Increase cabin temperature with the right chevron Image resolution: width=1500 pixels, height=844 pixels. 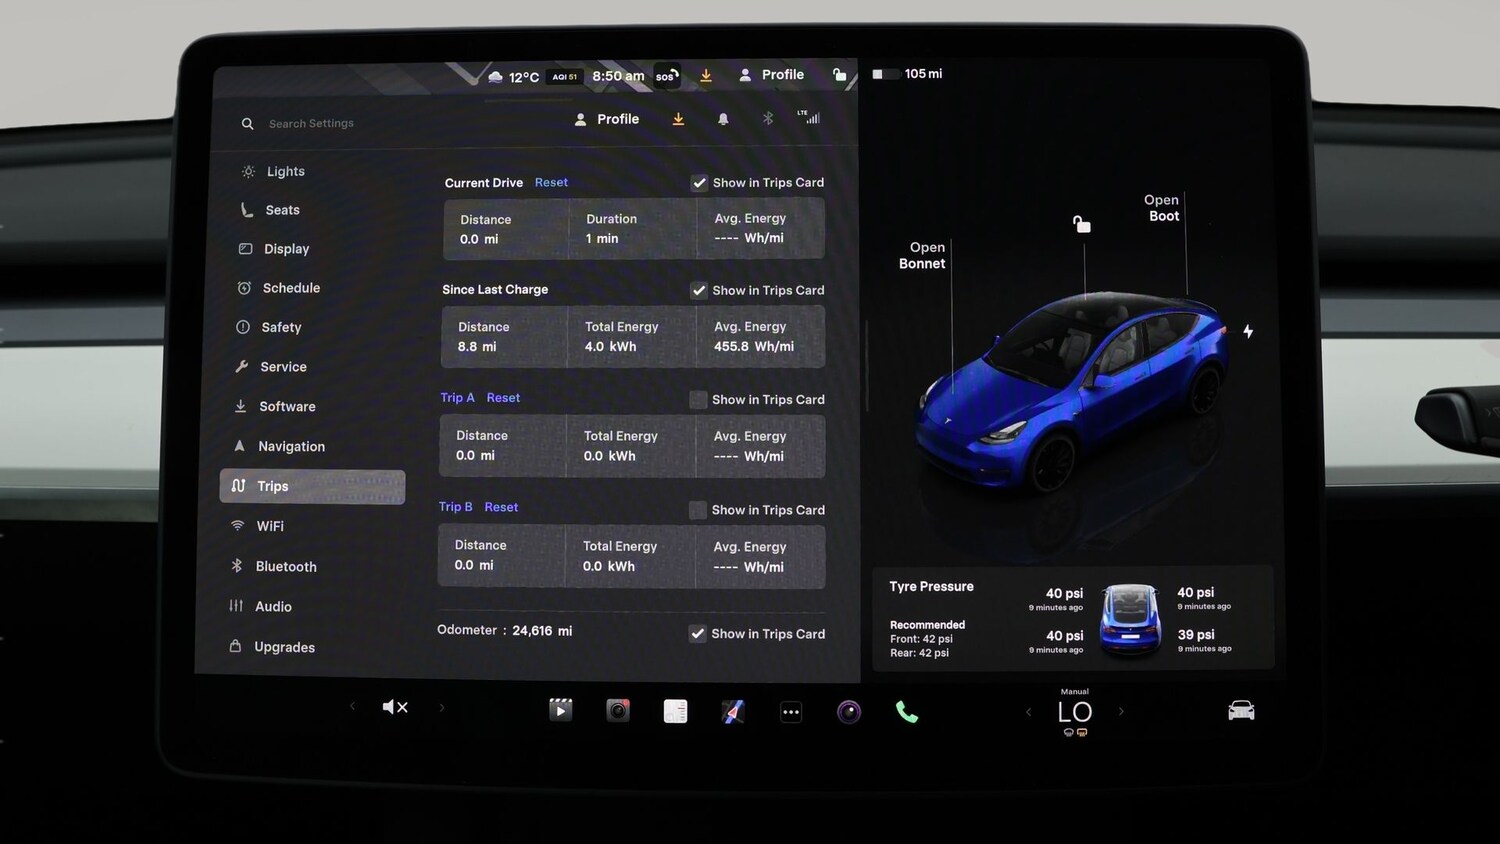pyautogui.click(x=1121, y=711)
